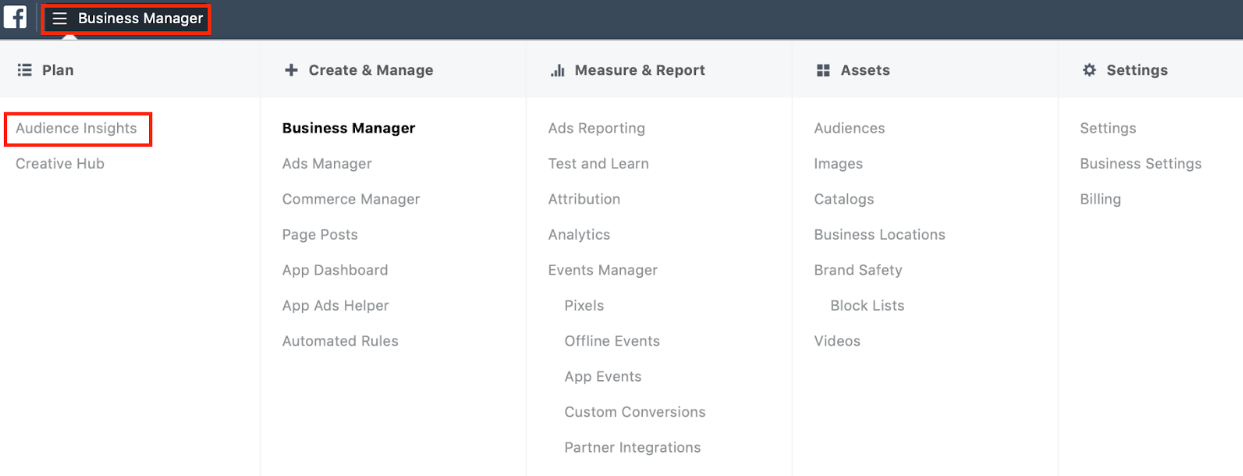This screenshot has width=1243, height=476.
Task: Go to Business Settings
Action: [1141, 164]
